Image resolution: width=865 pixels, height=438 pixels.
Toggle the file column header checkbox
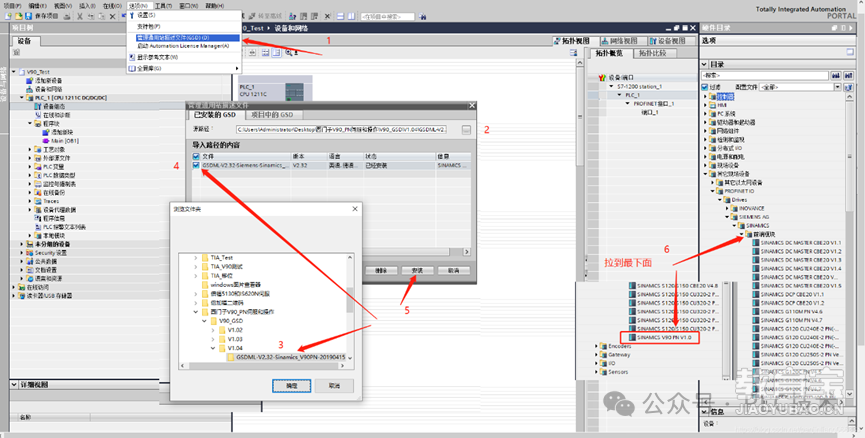coord(196,156)
